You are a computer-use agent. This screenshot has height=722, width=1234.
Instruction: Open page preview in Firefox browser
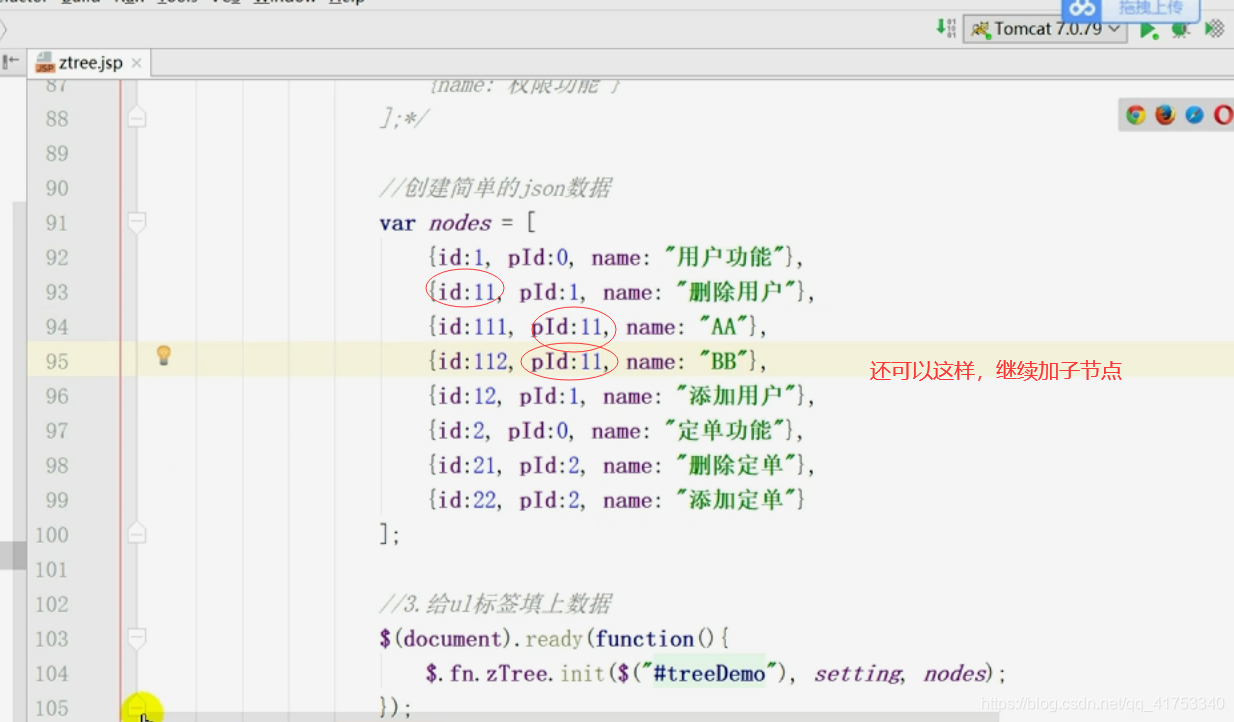1164,115
